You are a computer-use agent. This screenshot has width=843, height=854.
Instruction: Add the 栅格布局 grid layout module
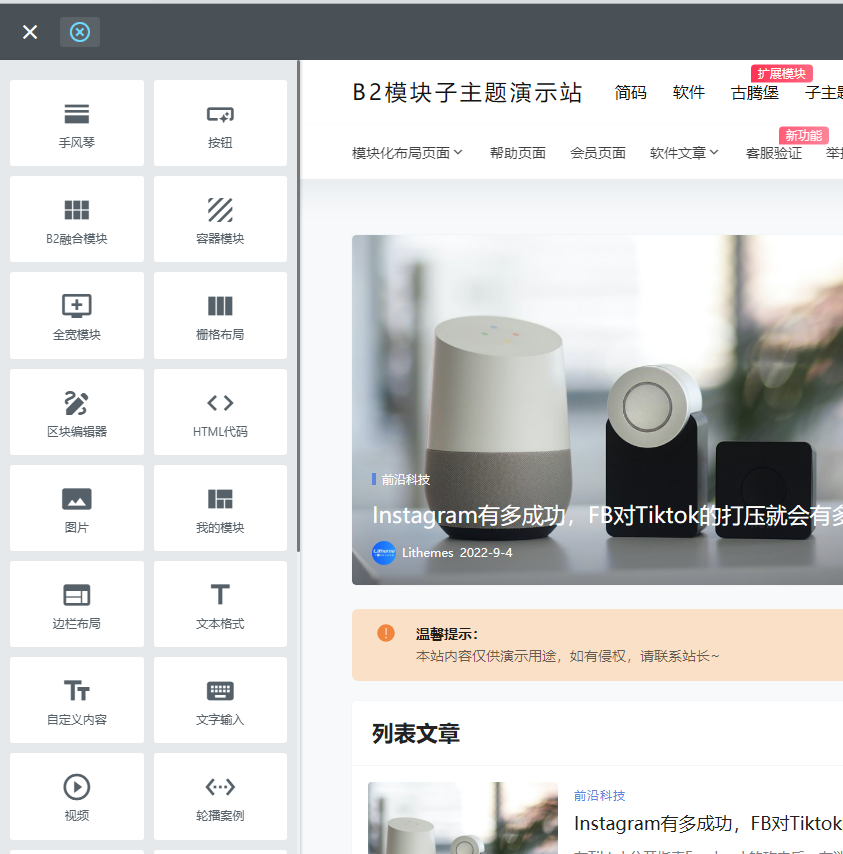tap(220, 315)
